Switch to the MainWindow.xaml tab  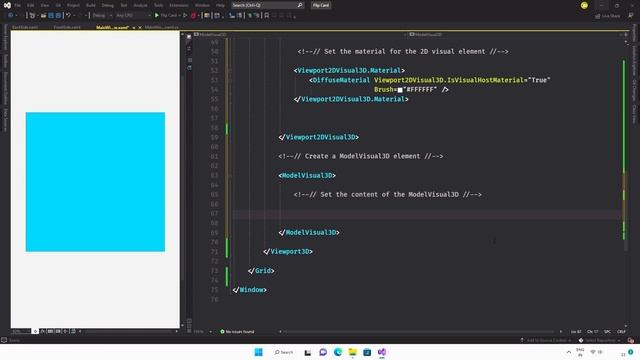112,27
